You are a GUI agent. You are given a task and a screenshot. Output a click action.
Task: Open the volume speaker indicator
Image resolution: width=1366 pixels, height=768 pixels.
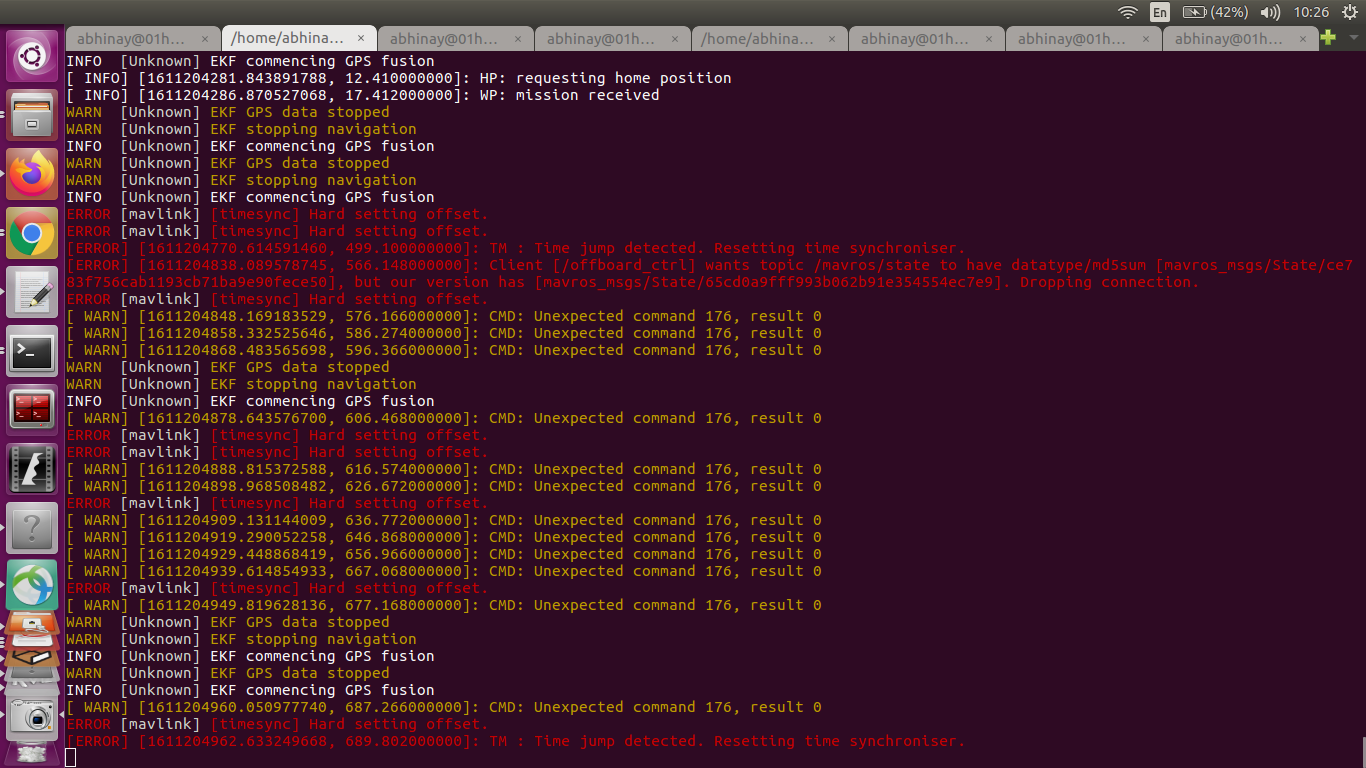tap(1271, 12)
